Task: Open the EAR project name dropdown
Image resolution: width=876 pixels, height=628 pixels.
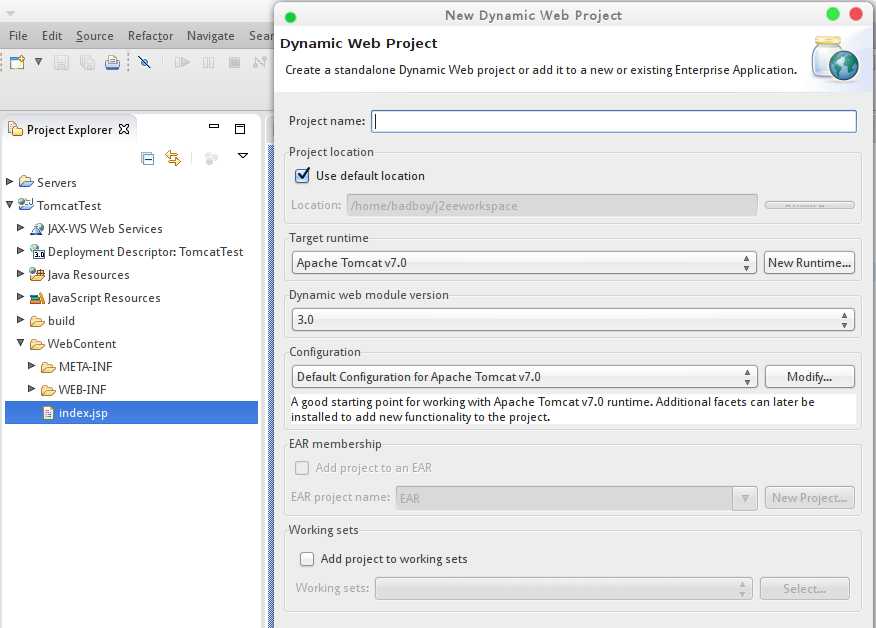Action: coord(745,498)
